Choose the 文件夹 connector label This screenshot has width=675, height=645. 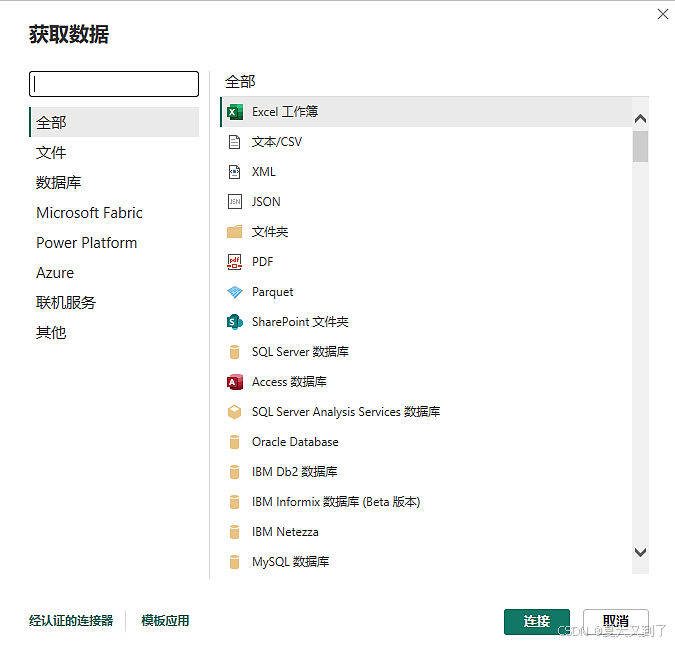click(270, 232)
